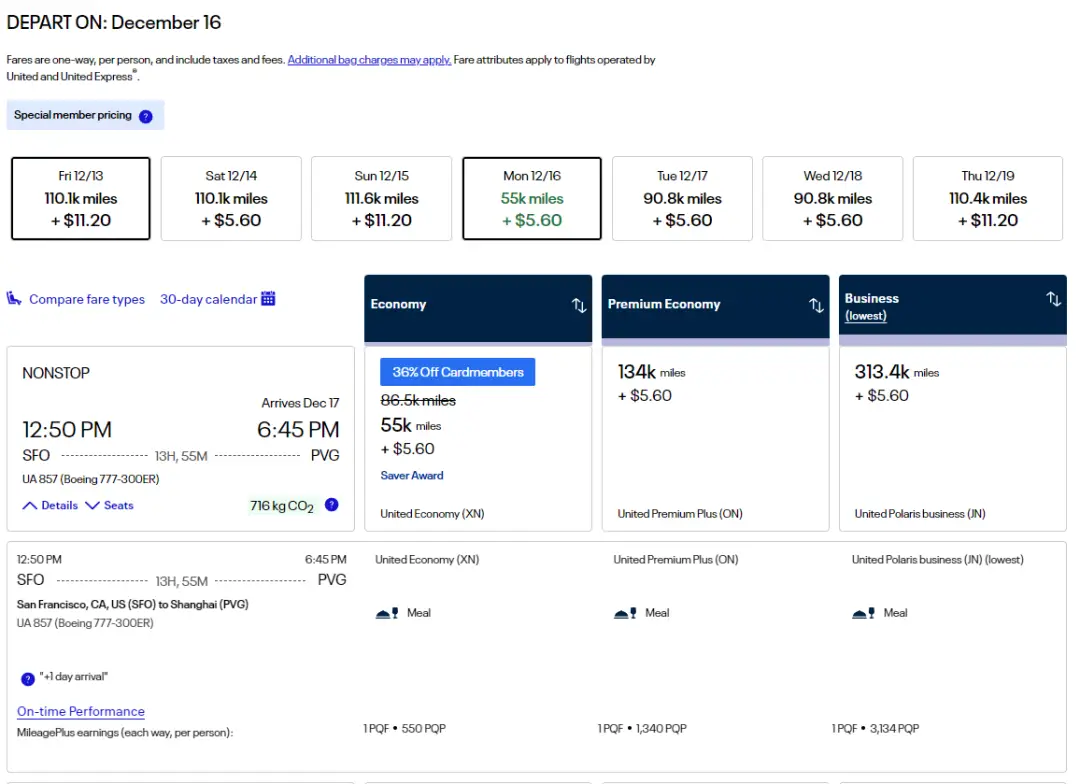Click the 36% Off Cardmembers badge
The width and height of the screenshot is (1080, 784).
point(457,372)
